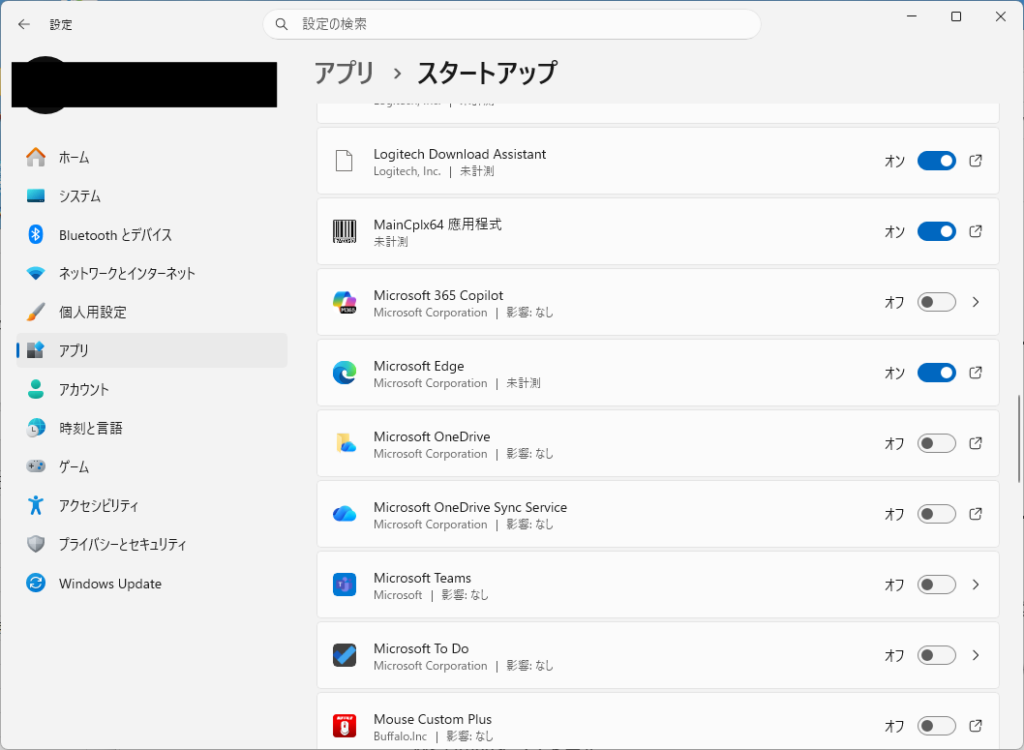
Task: Click the Microsoft To Do checkmark icon
Action: (344, 655)
